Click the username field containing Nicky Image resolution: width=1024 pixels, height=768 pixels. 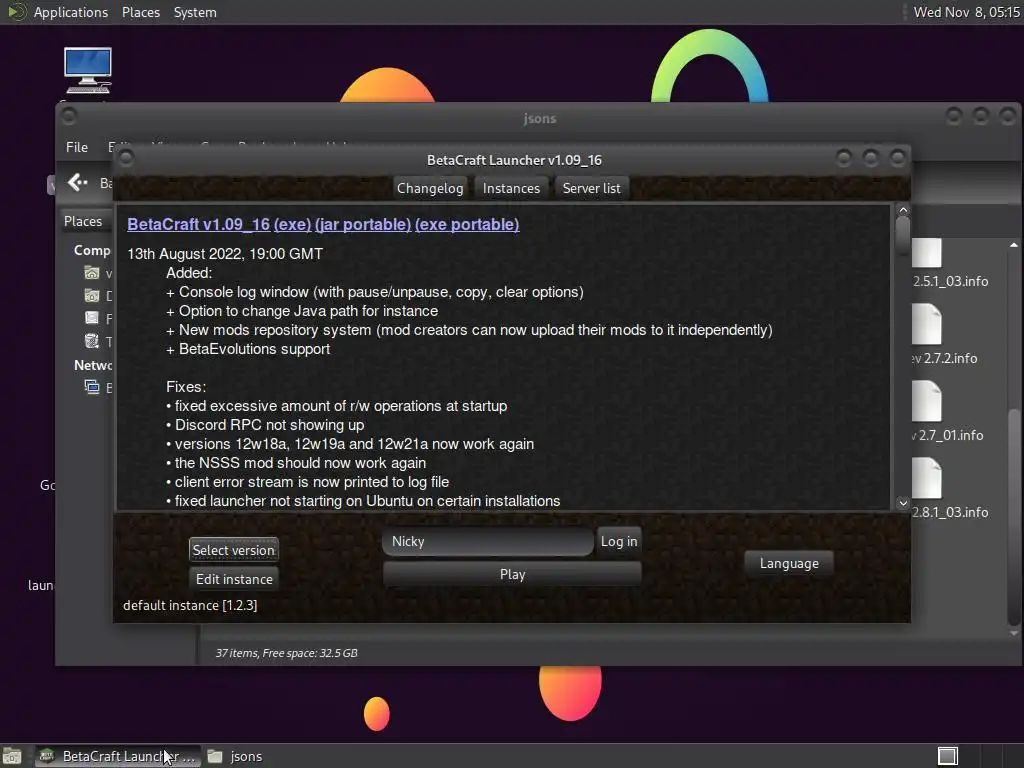(488, 541)
